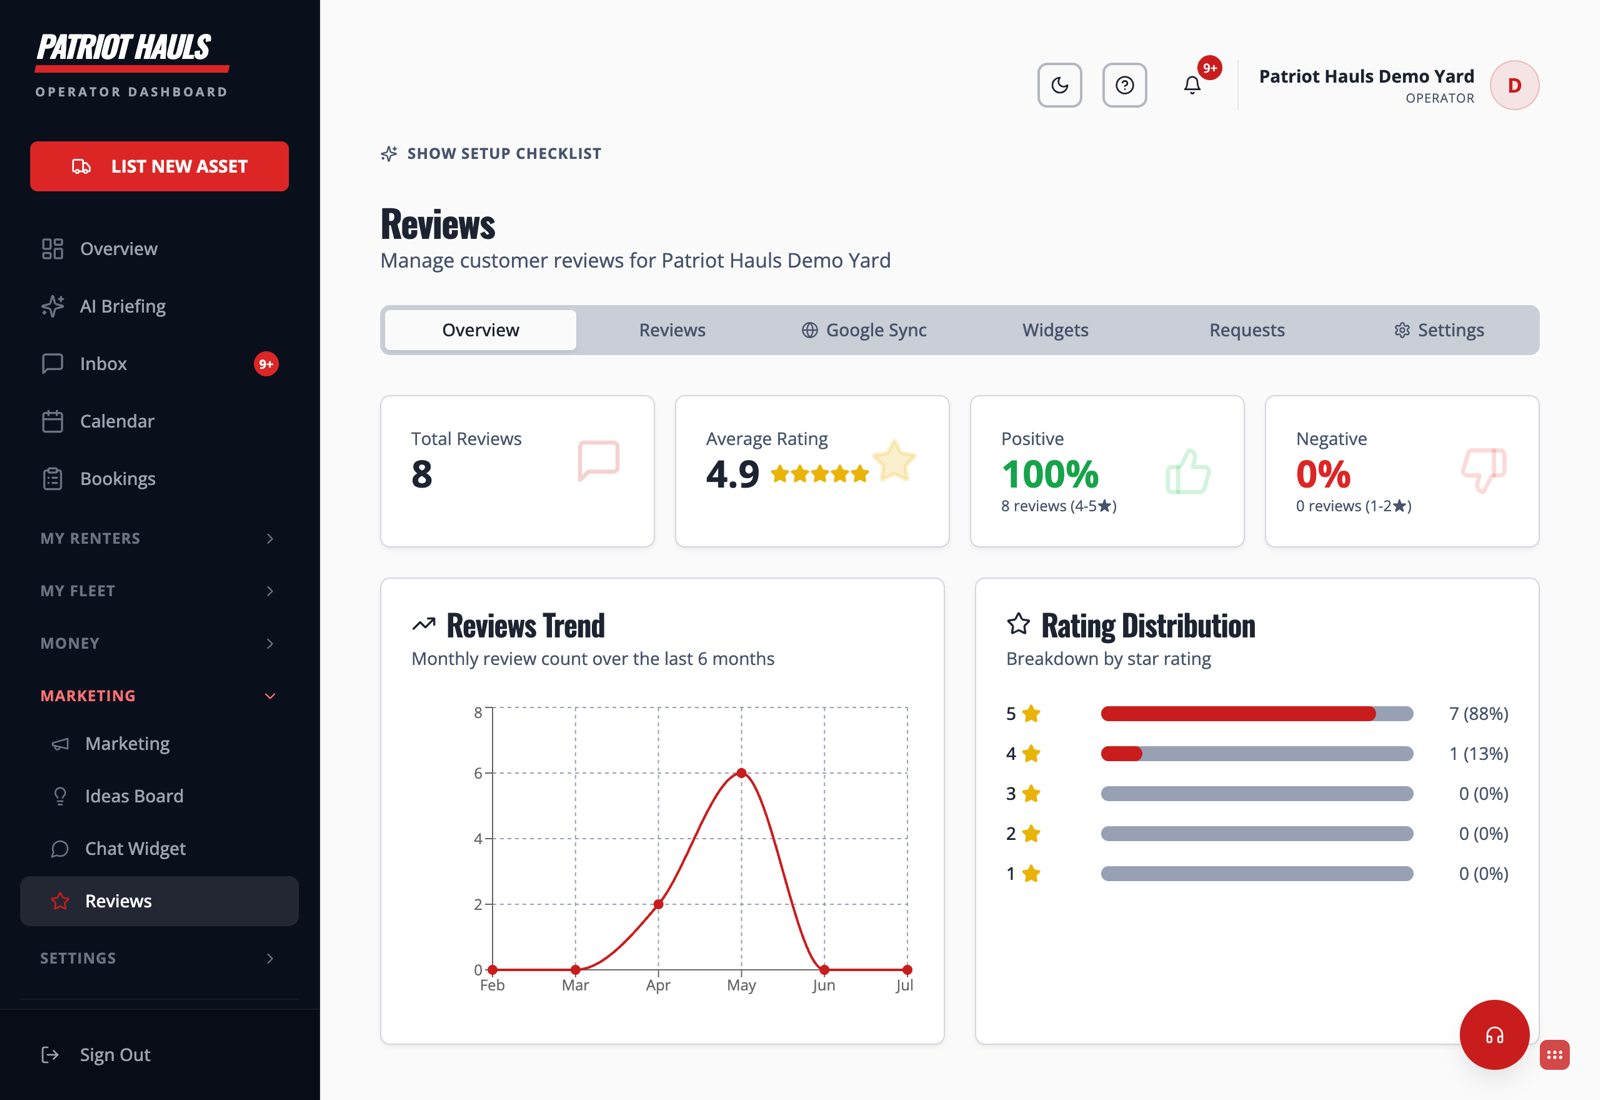Open the Marketing megaphone item
1600x1100 pixels.
160,744
